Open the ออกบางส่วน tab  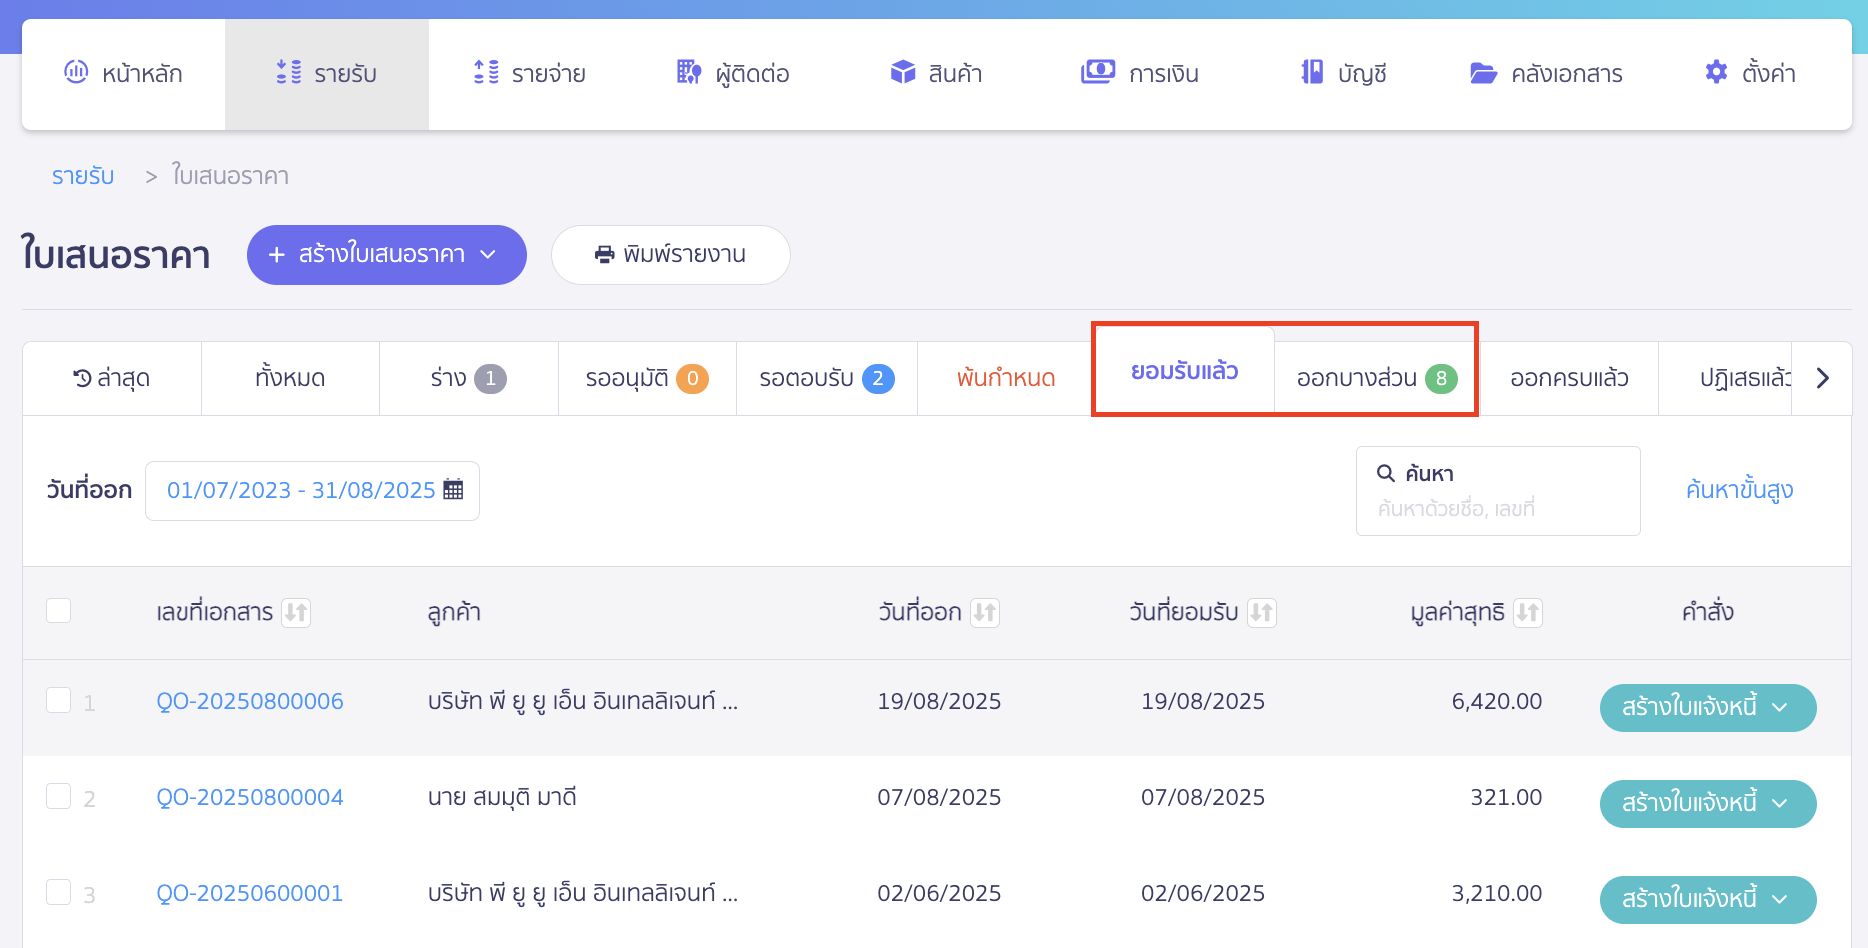point(1375,379)
